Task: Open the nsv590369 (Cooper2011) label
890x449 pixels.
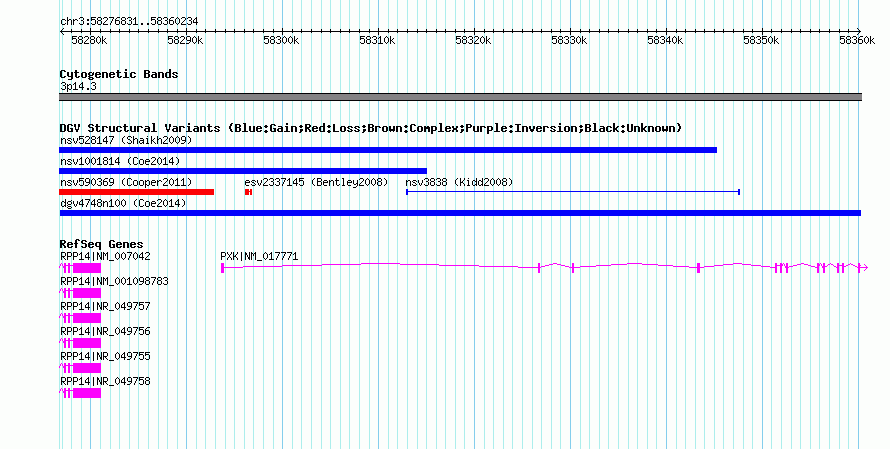Action: coord(126,182)
